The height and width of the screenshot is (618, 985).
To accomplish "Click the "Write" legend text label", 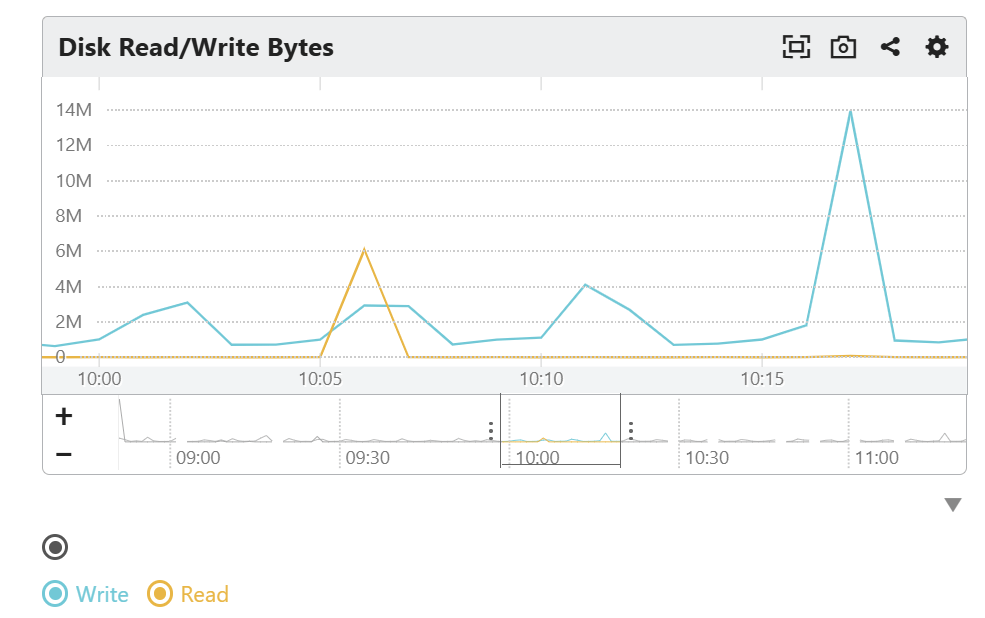I will point(102,594).
